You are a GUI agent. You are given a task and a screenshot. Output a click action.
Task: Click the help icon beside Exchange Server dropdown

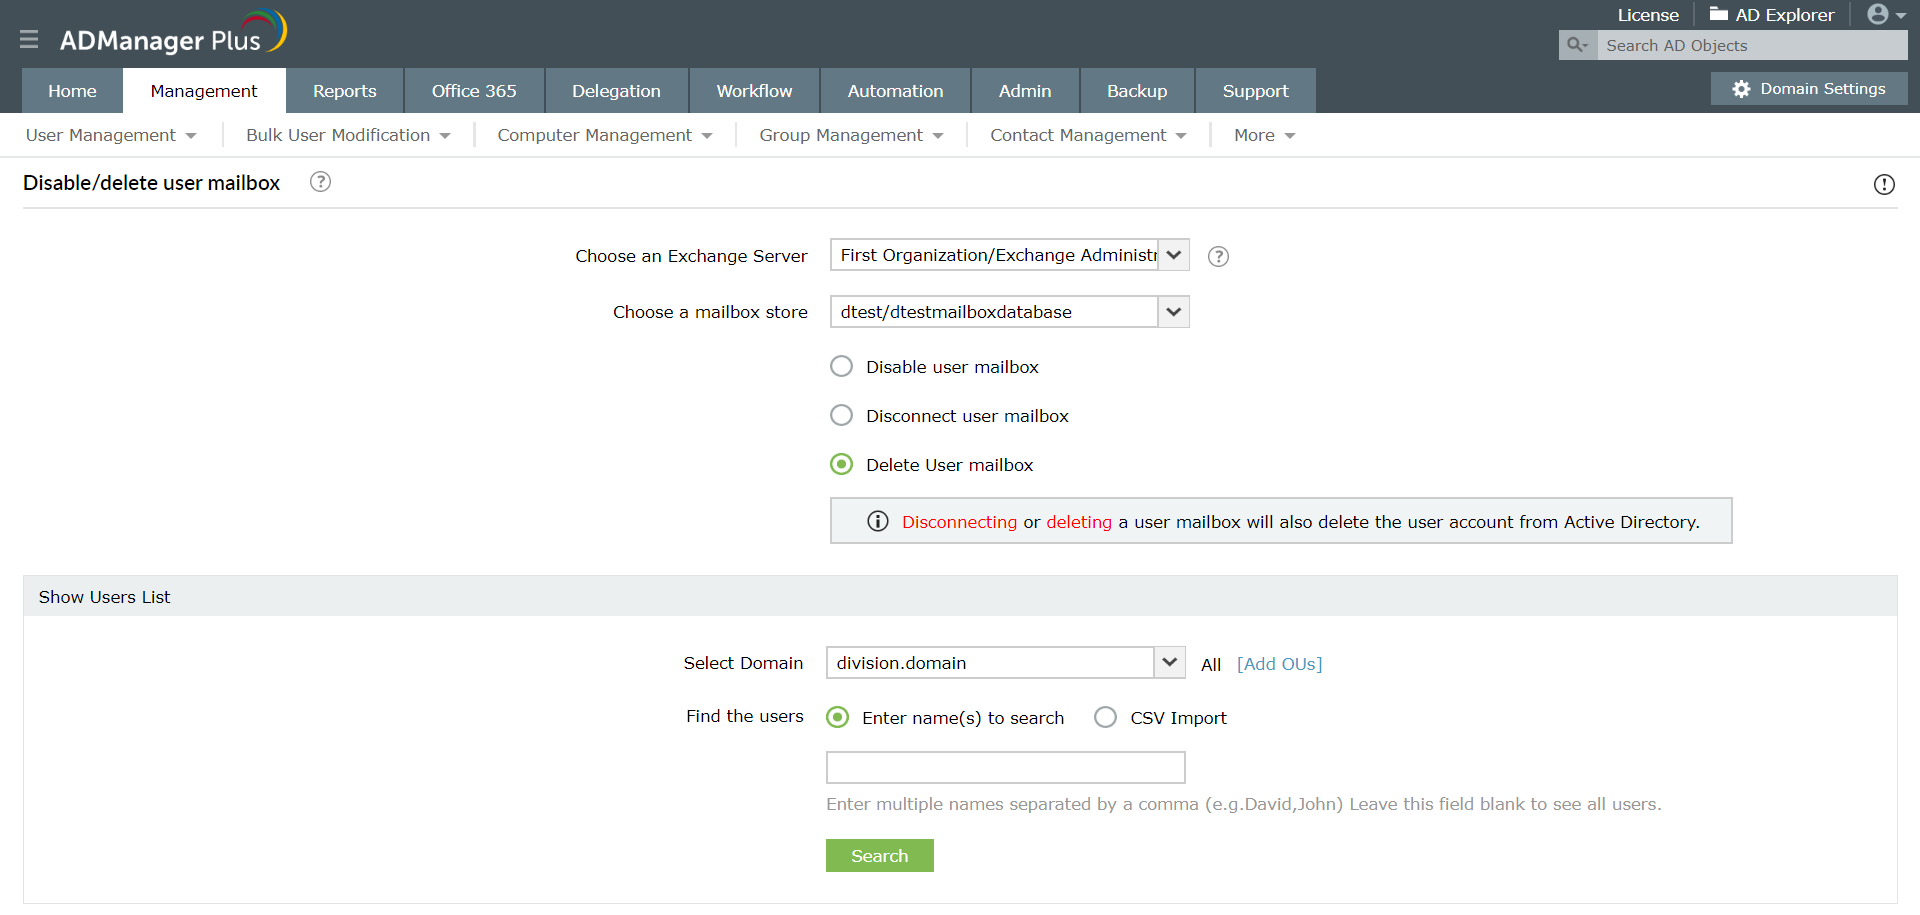click(x=1218, y=256)
